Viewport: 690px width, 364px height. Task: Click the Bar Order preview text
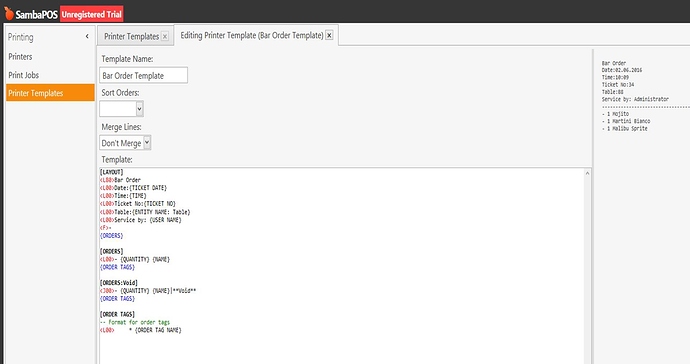[x=614, y=63]
